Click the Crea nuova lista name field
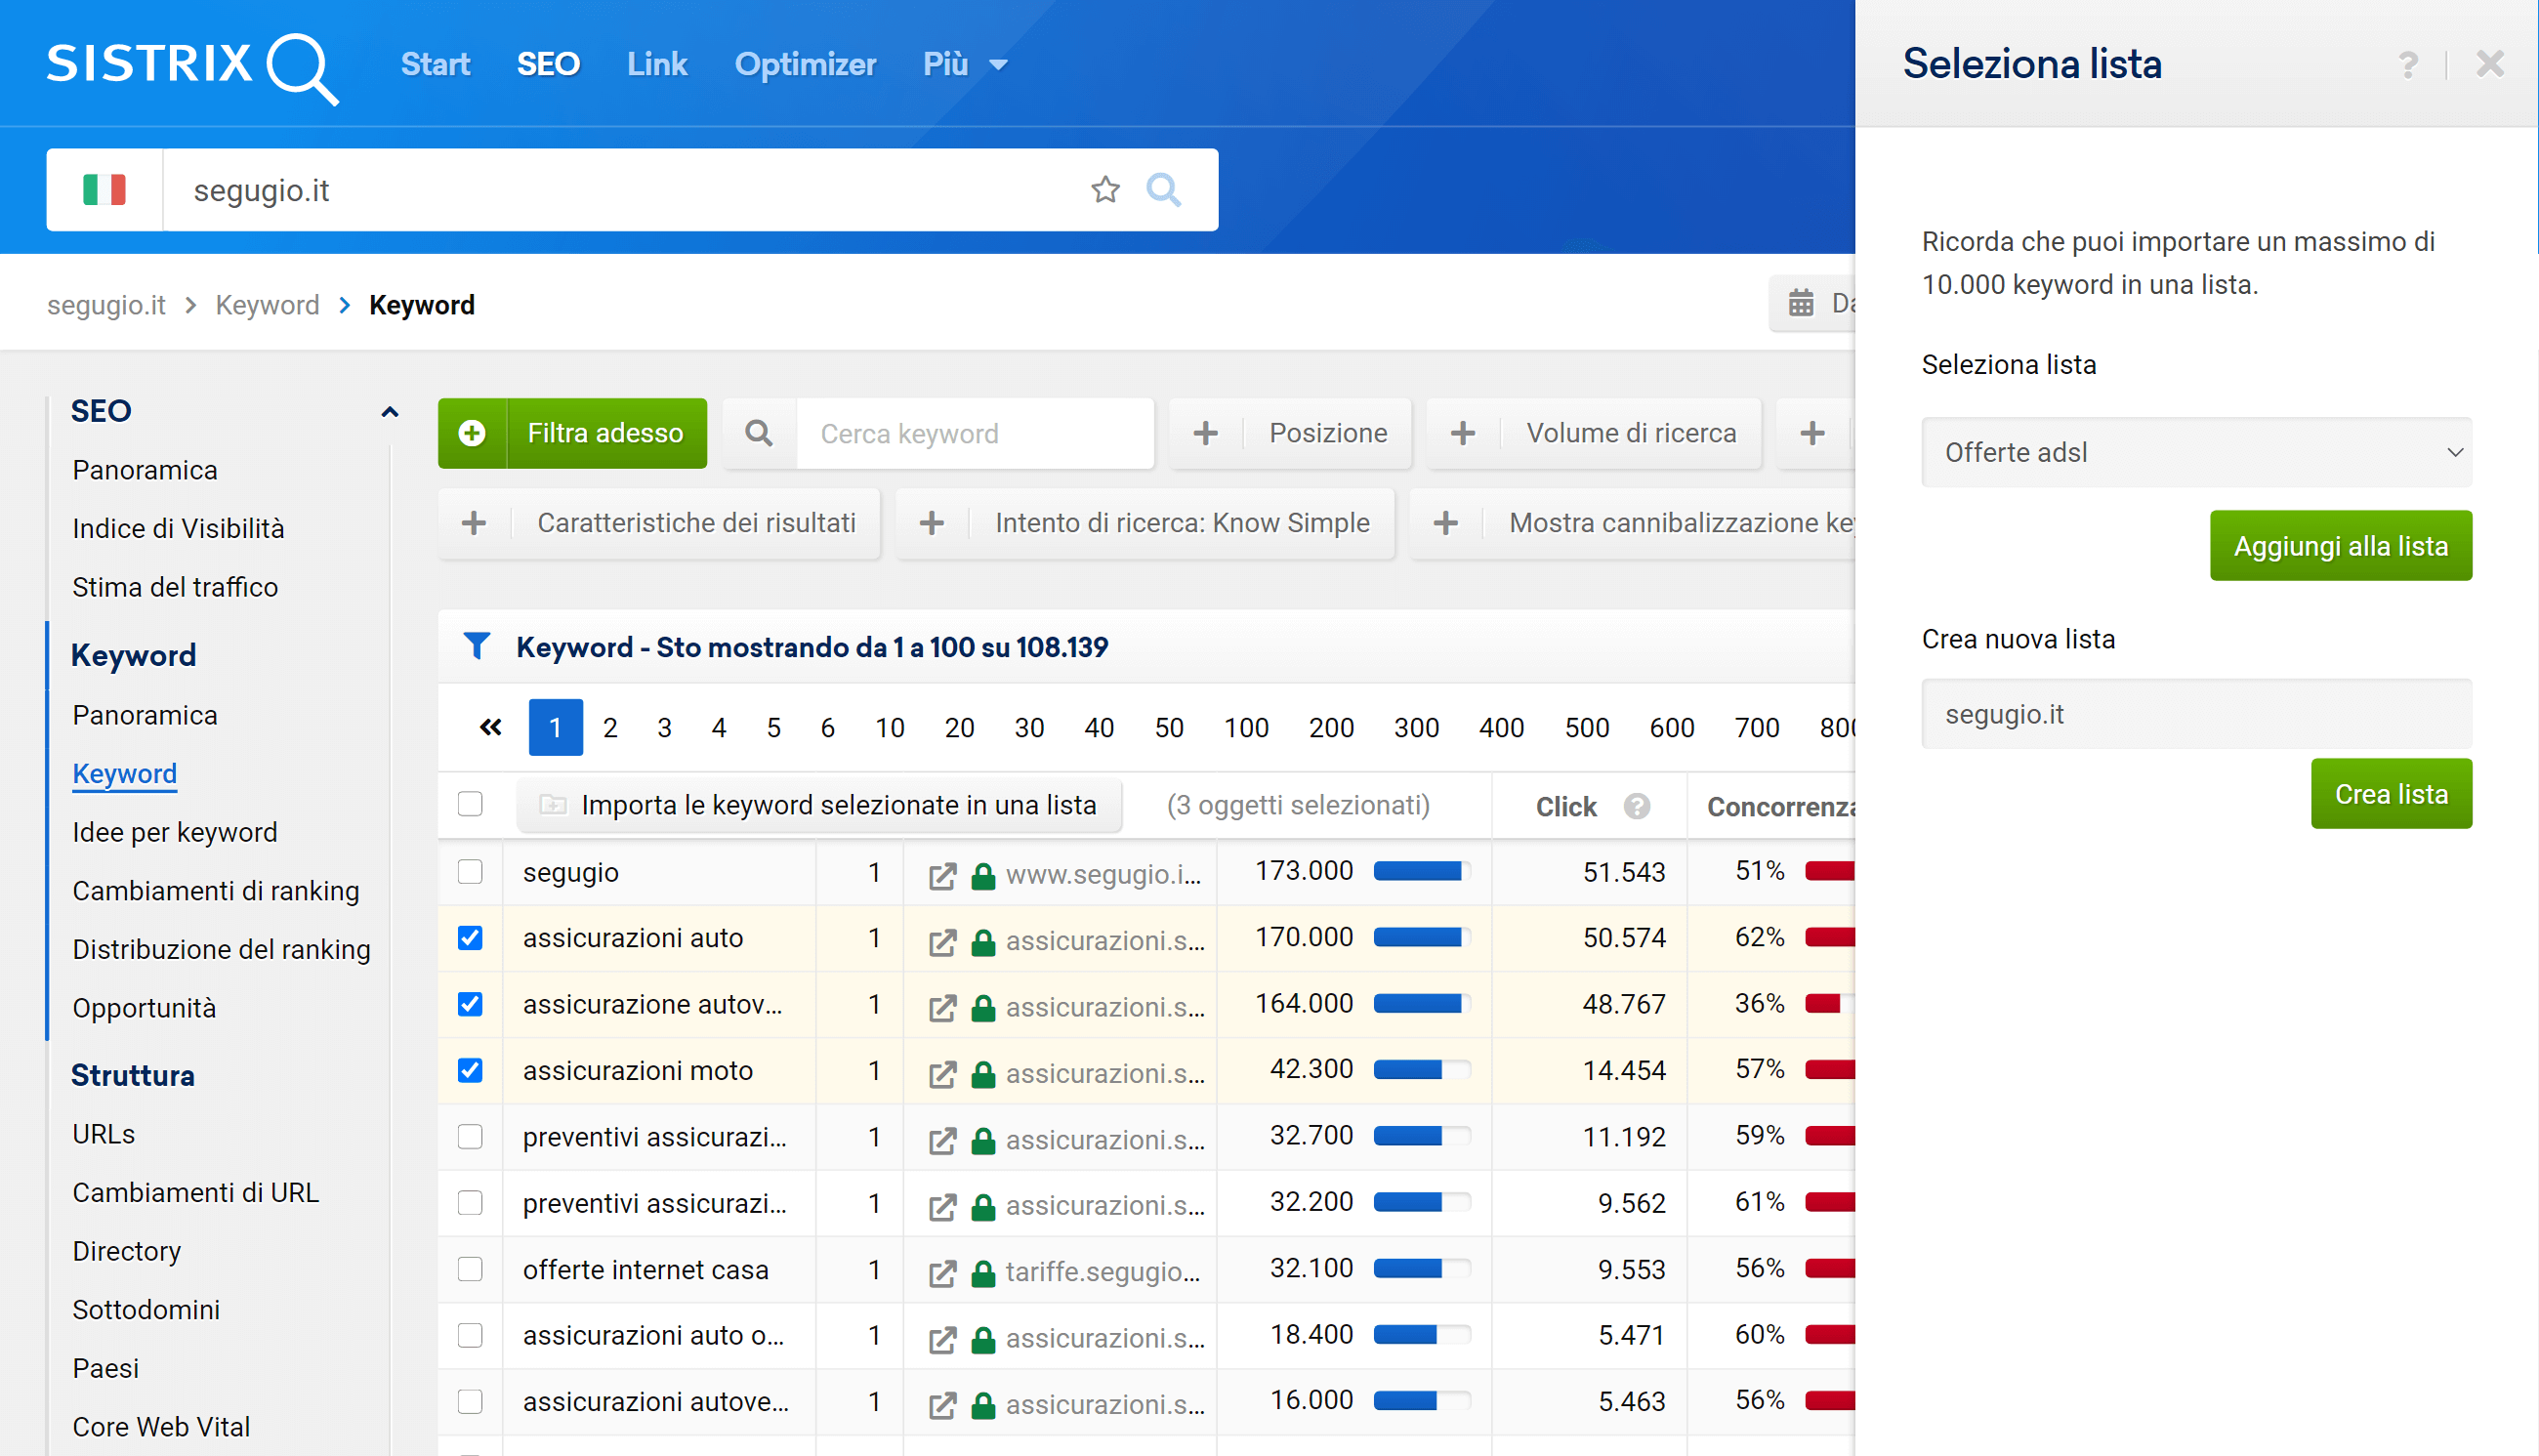This screenshot has height=1456, width=2539. coord(2197,714)
